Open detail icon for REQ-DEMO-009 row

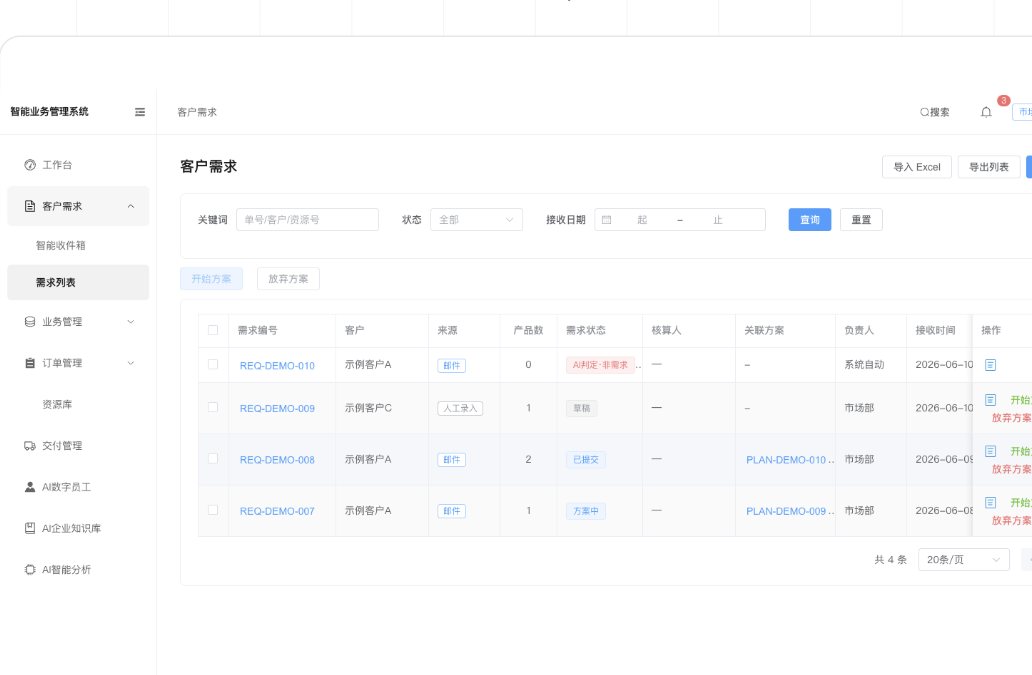click(x=991, y=399)
